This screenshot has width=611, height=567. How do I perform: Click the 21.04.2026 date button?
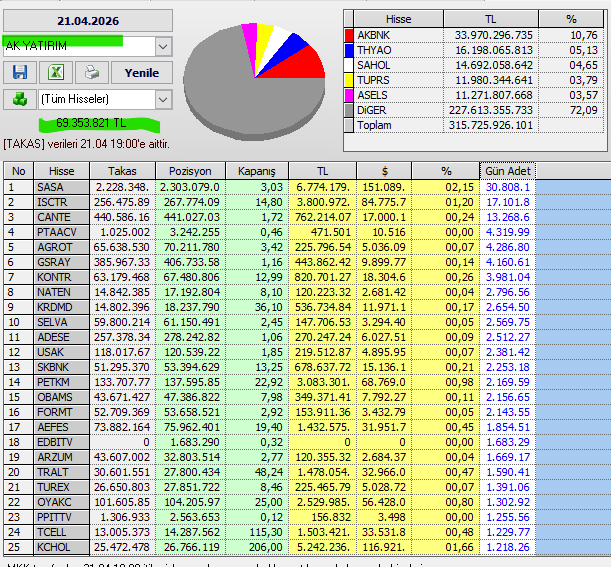[88, 21]
